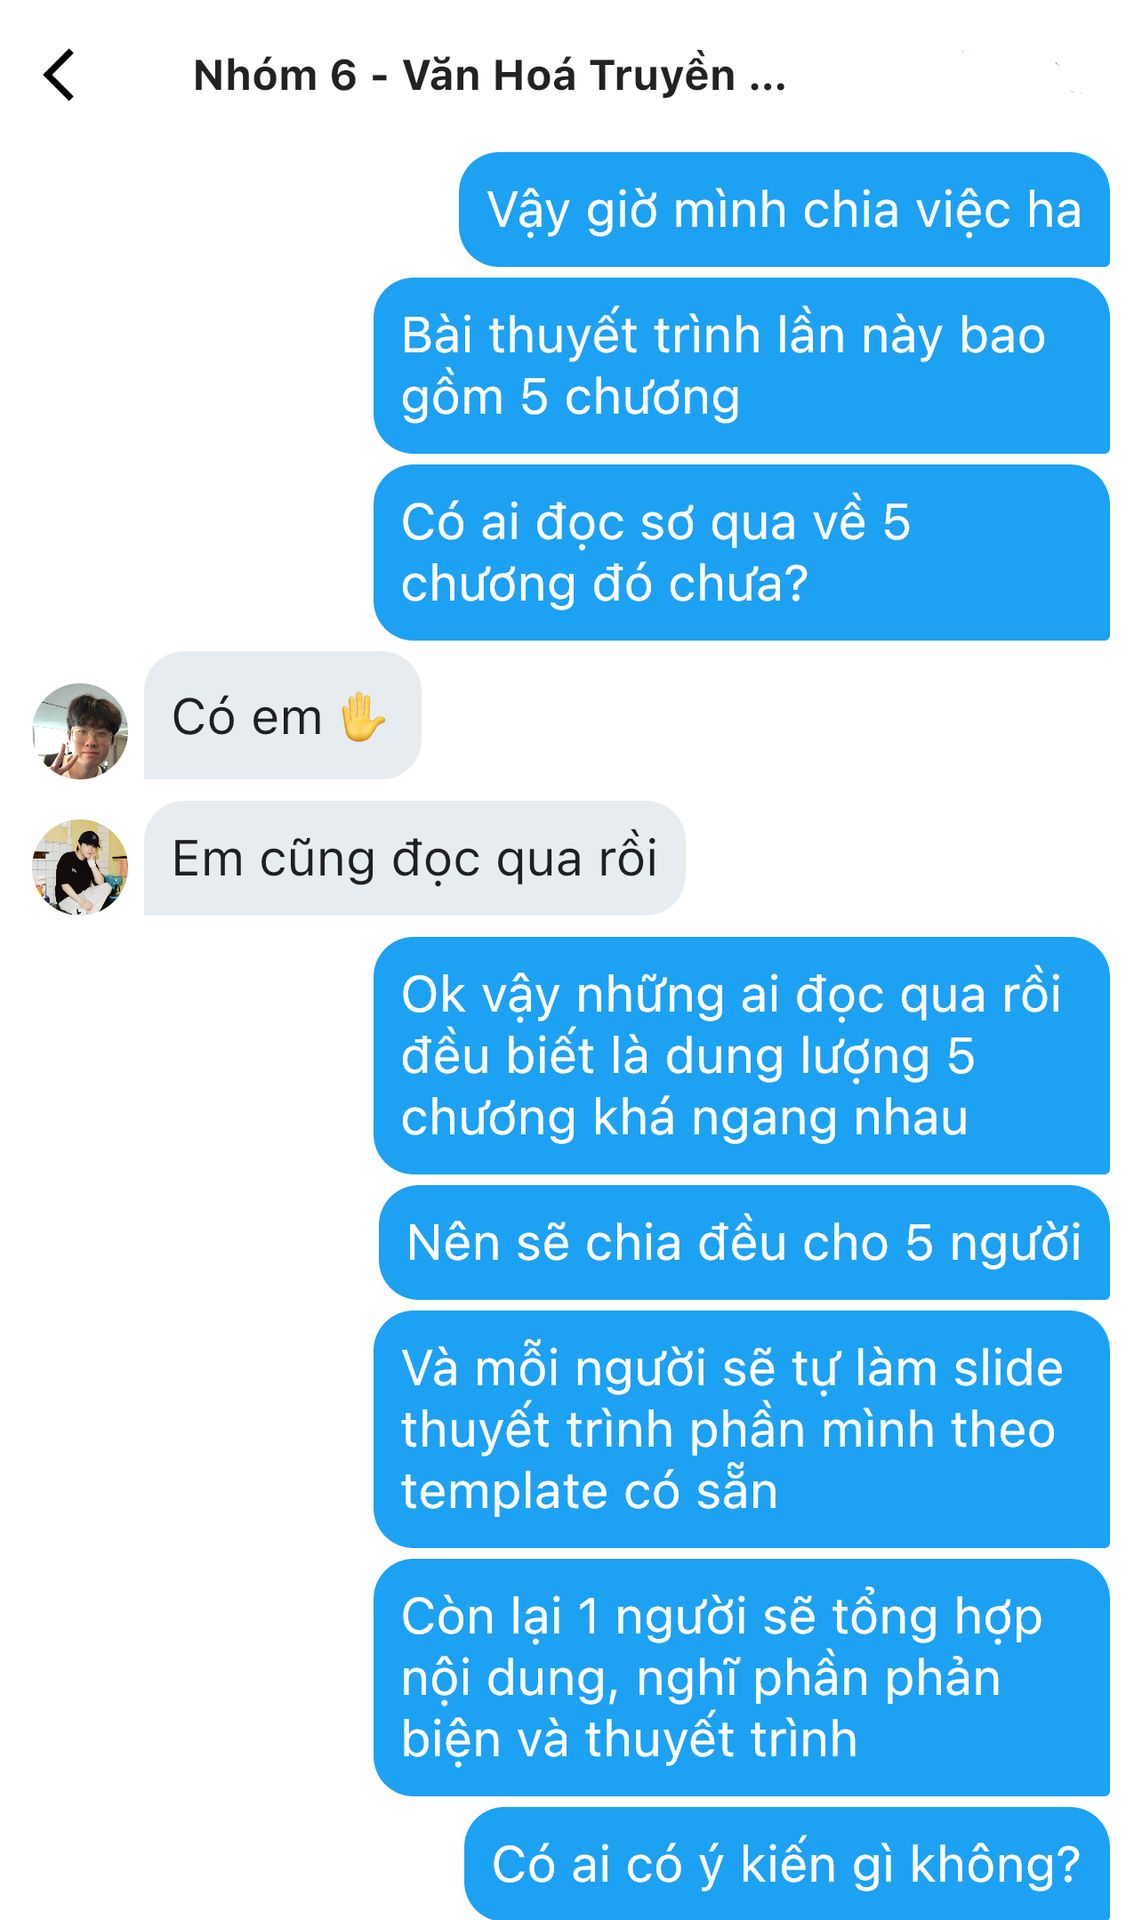
Task: Tap message Có ai có ý kiến gì không?
Action: point(787,1864)
